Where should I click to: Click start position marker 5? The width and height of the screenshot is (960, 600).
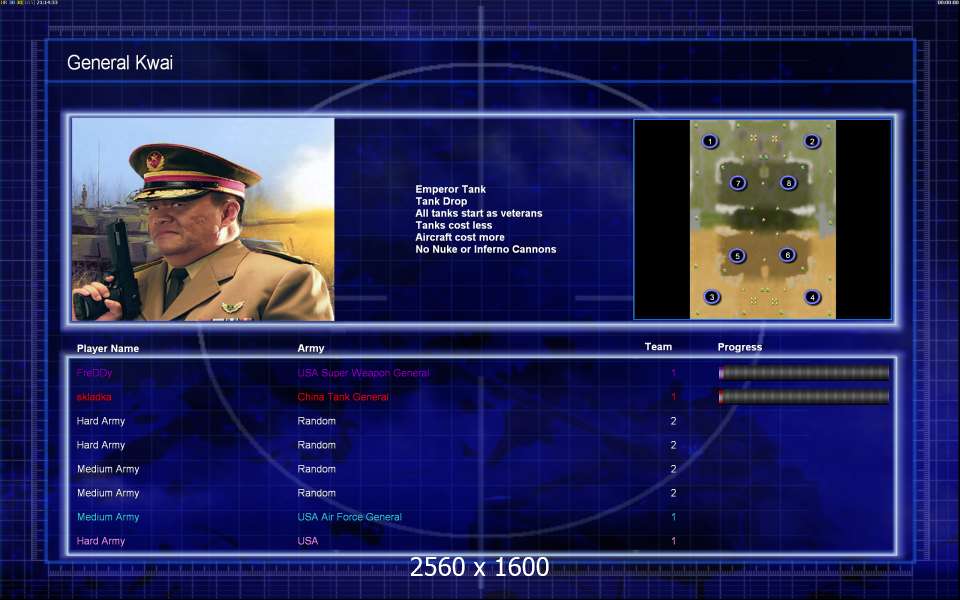click(x=737, y=256)
